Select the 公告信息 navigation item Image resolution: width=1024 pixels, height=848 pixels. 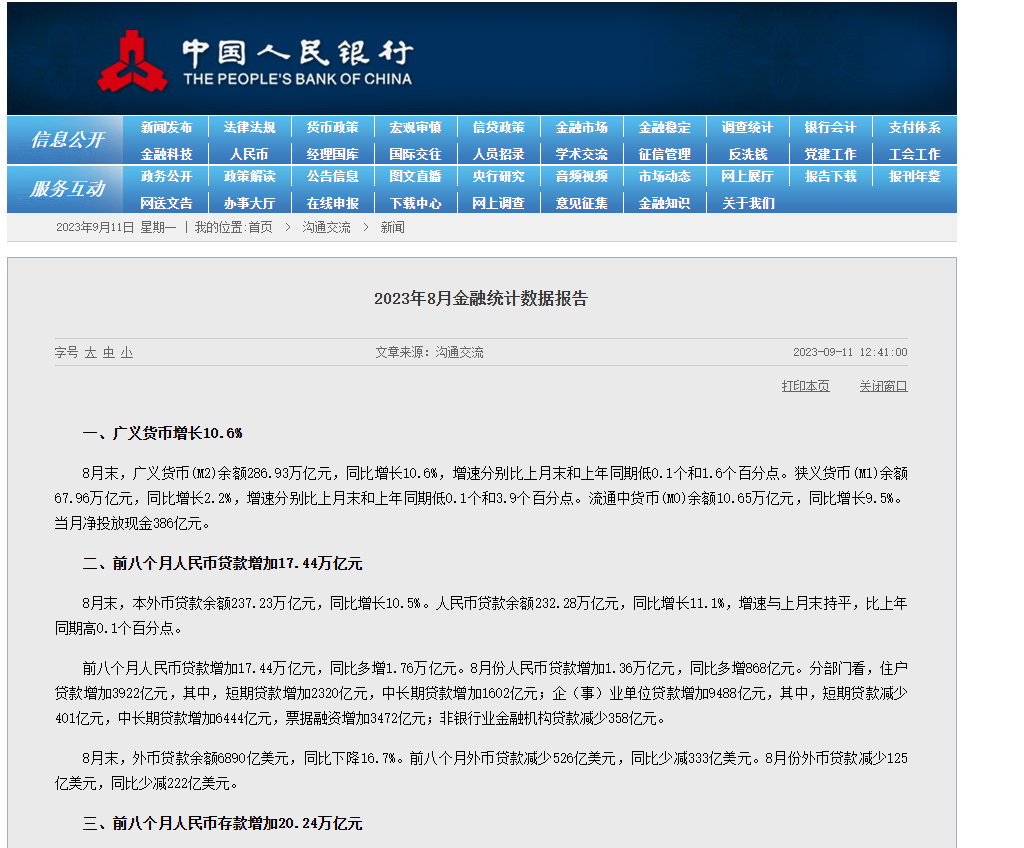pos(332,177)
